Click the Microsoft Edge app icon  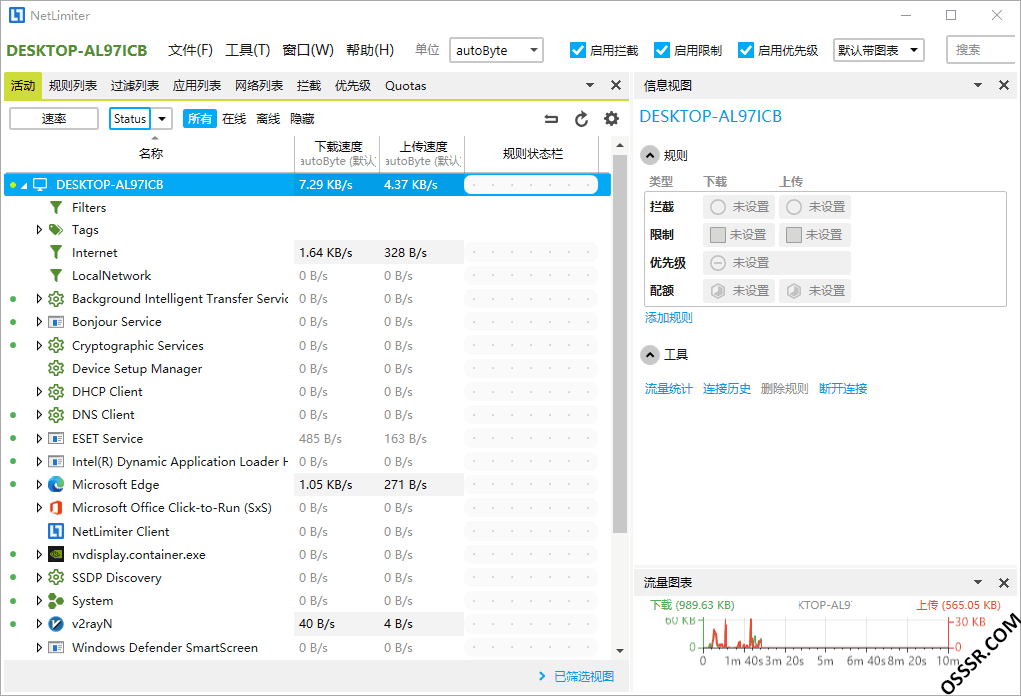tap(56, 484)
